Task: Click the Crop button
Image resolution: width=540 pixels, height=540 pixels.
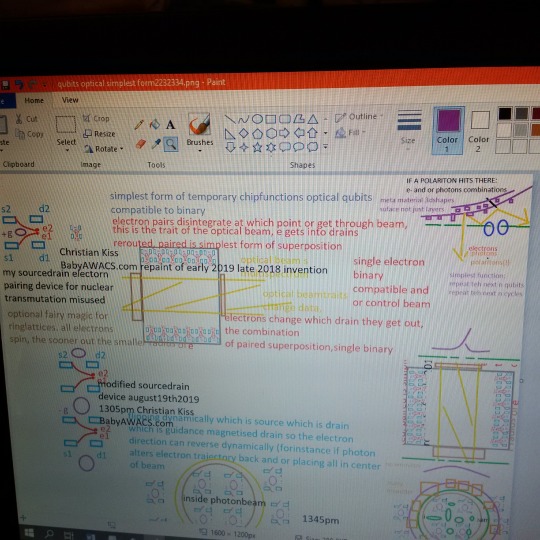Action: [96, 118]
